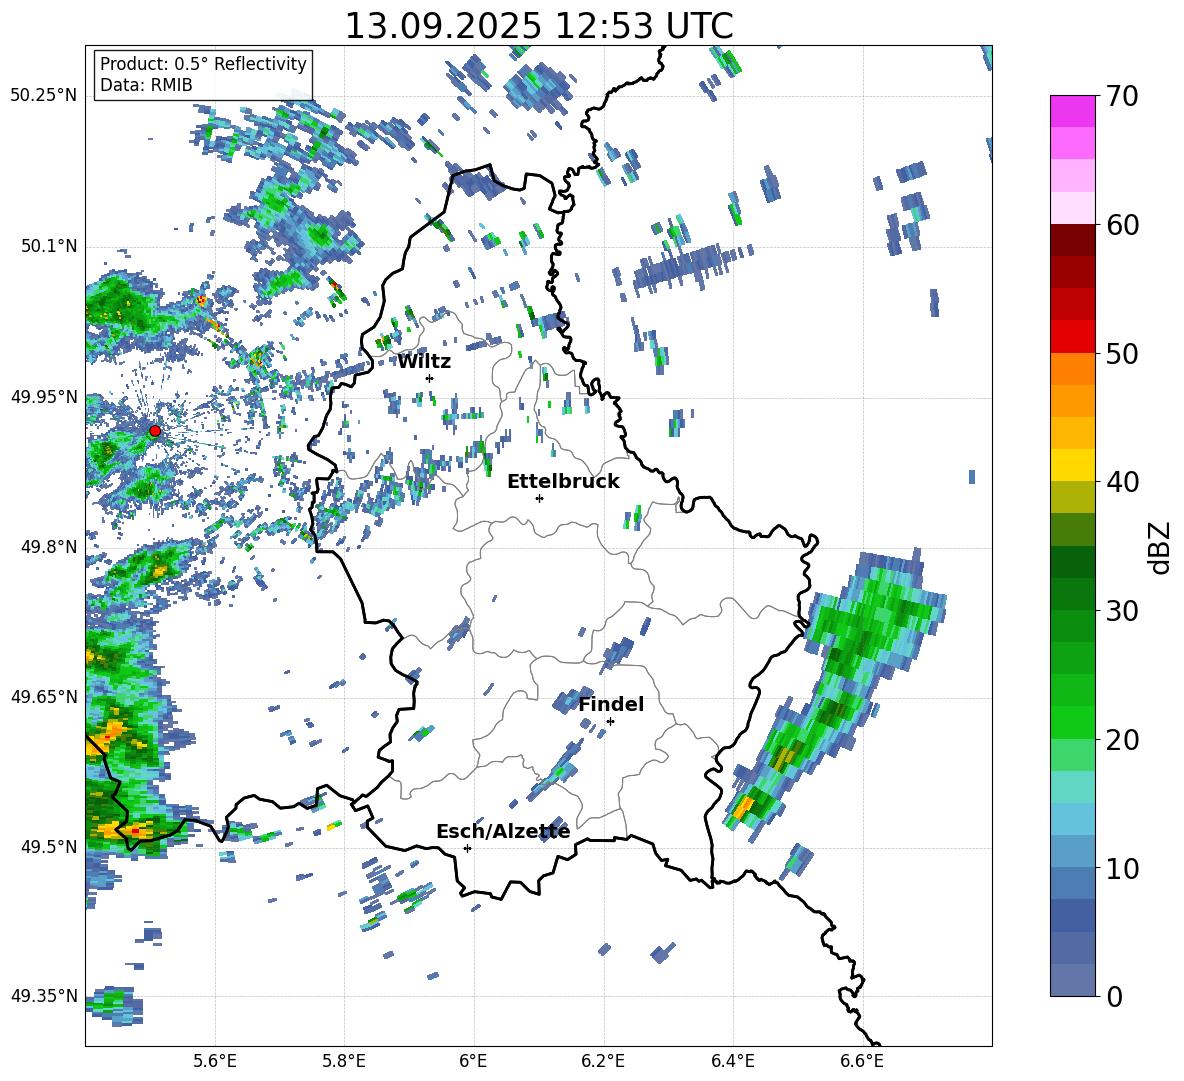The height and width of the screenshot is (1081, 1184).
Task: Click the title 13.09.2025 12:53 UTC
Action: coord(539,26)
